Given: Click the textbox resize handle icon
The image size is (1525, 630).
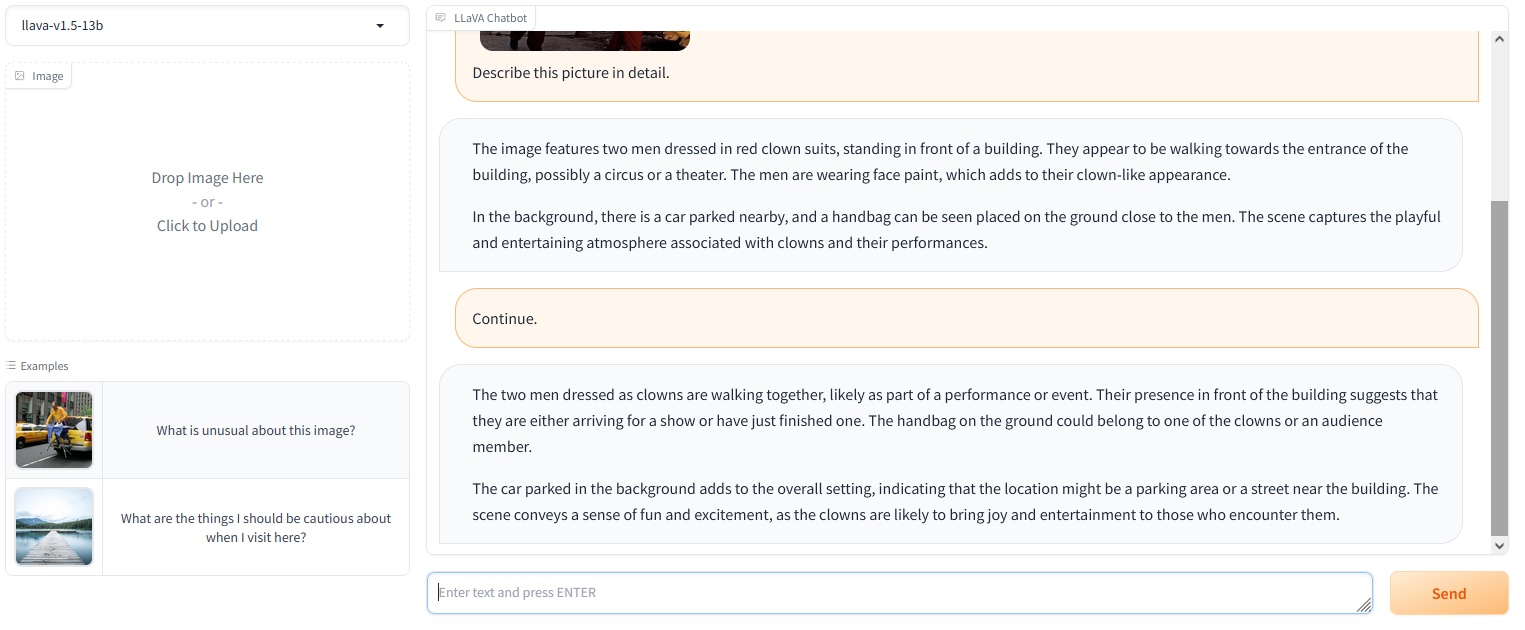Looking at the screenshot, I should coord(1363,605).
